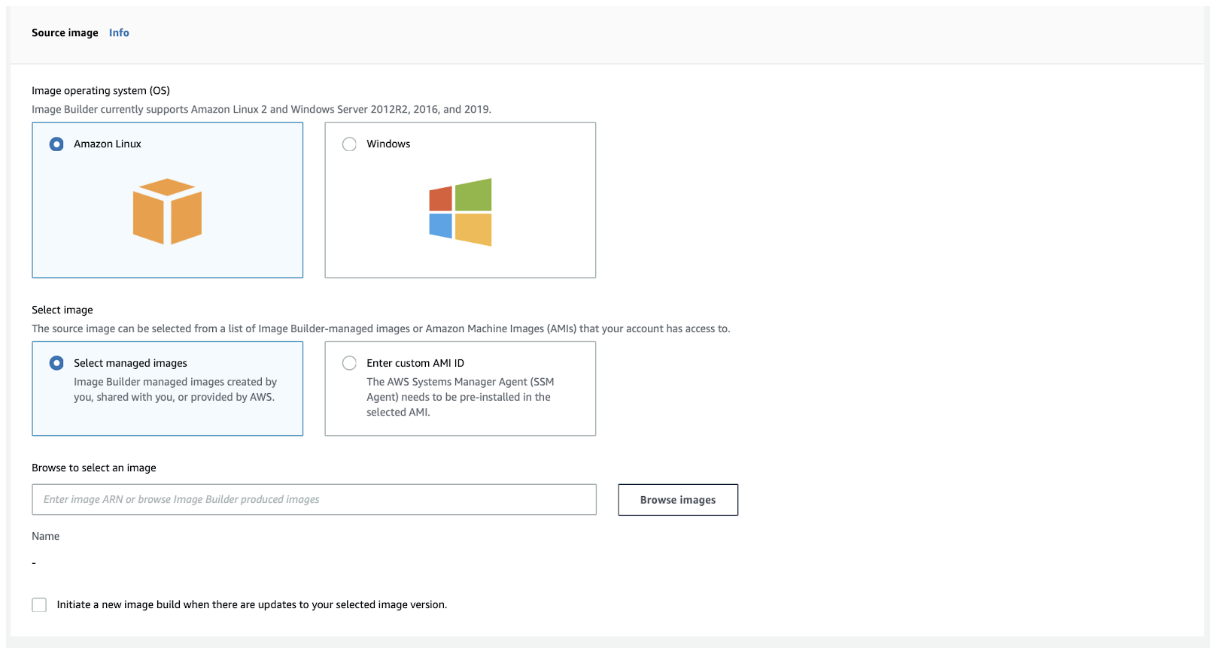Click the Amazon Linux orange box icon
This screenshot has height=652, width=1212.
tap(167, 211)
